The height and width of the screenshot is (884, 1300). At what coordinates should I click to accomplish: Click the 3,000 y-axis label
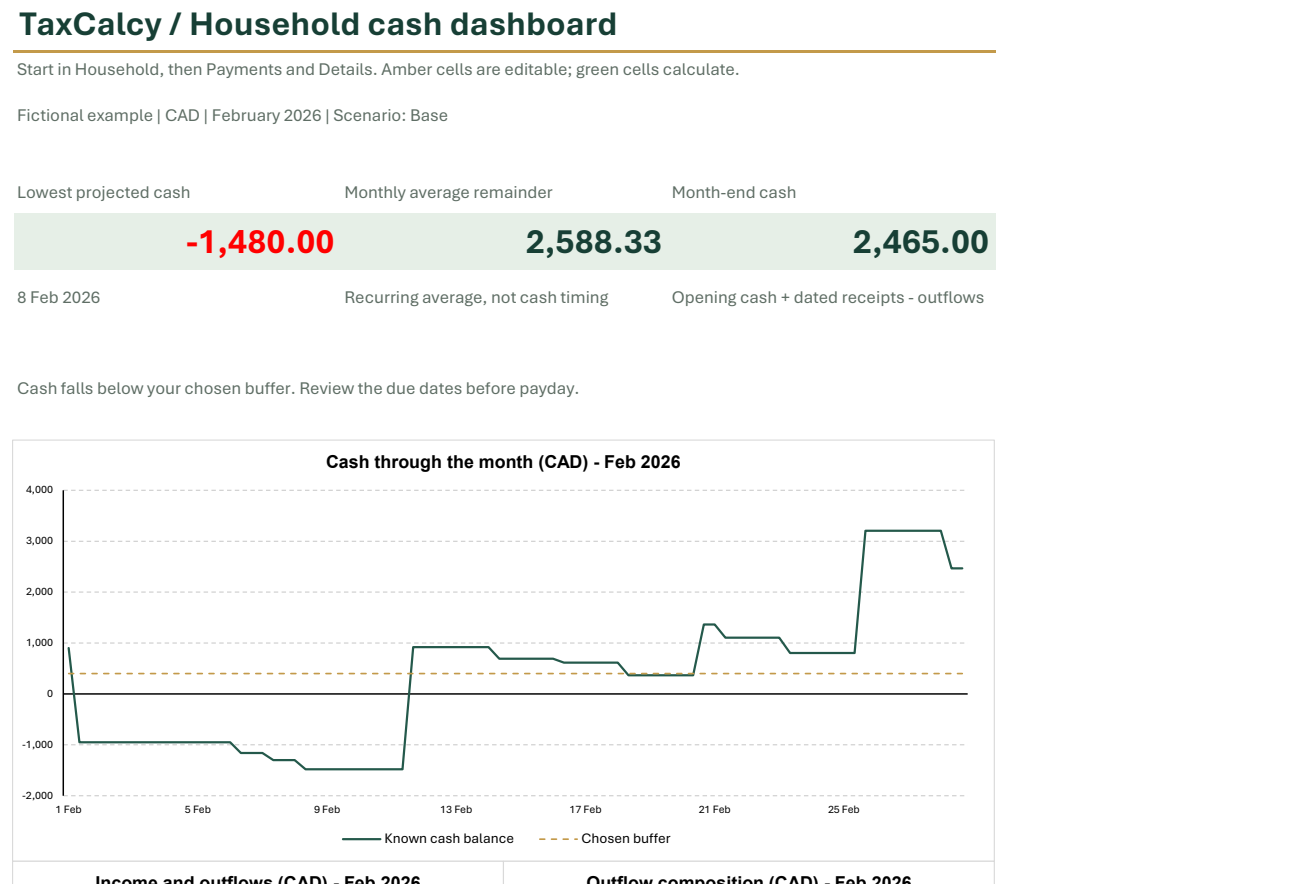pyautogui.click(x=40, y=541)
